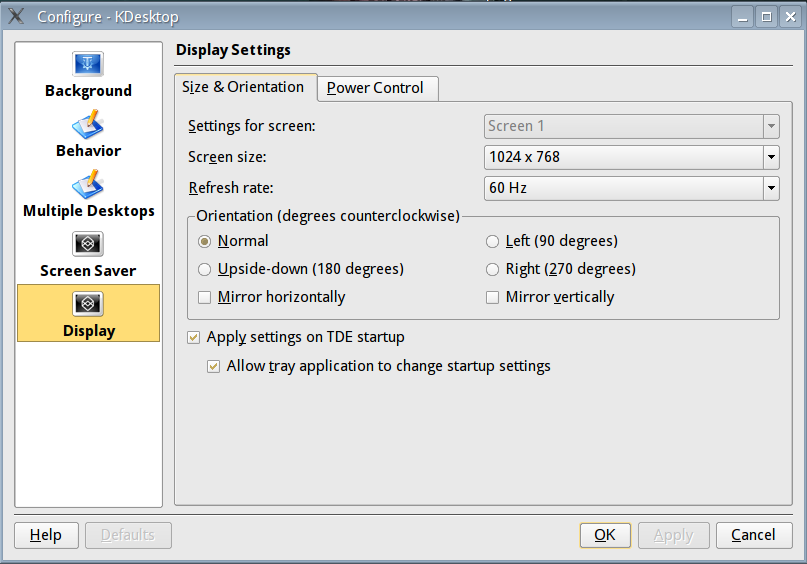Click the X window menu icon
Viewport: 807px width, 564px height.
pyautogui.click(x=16, y=16)
